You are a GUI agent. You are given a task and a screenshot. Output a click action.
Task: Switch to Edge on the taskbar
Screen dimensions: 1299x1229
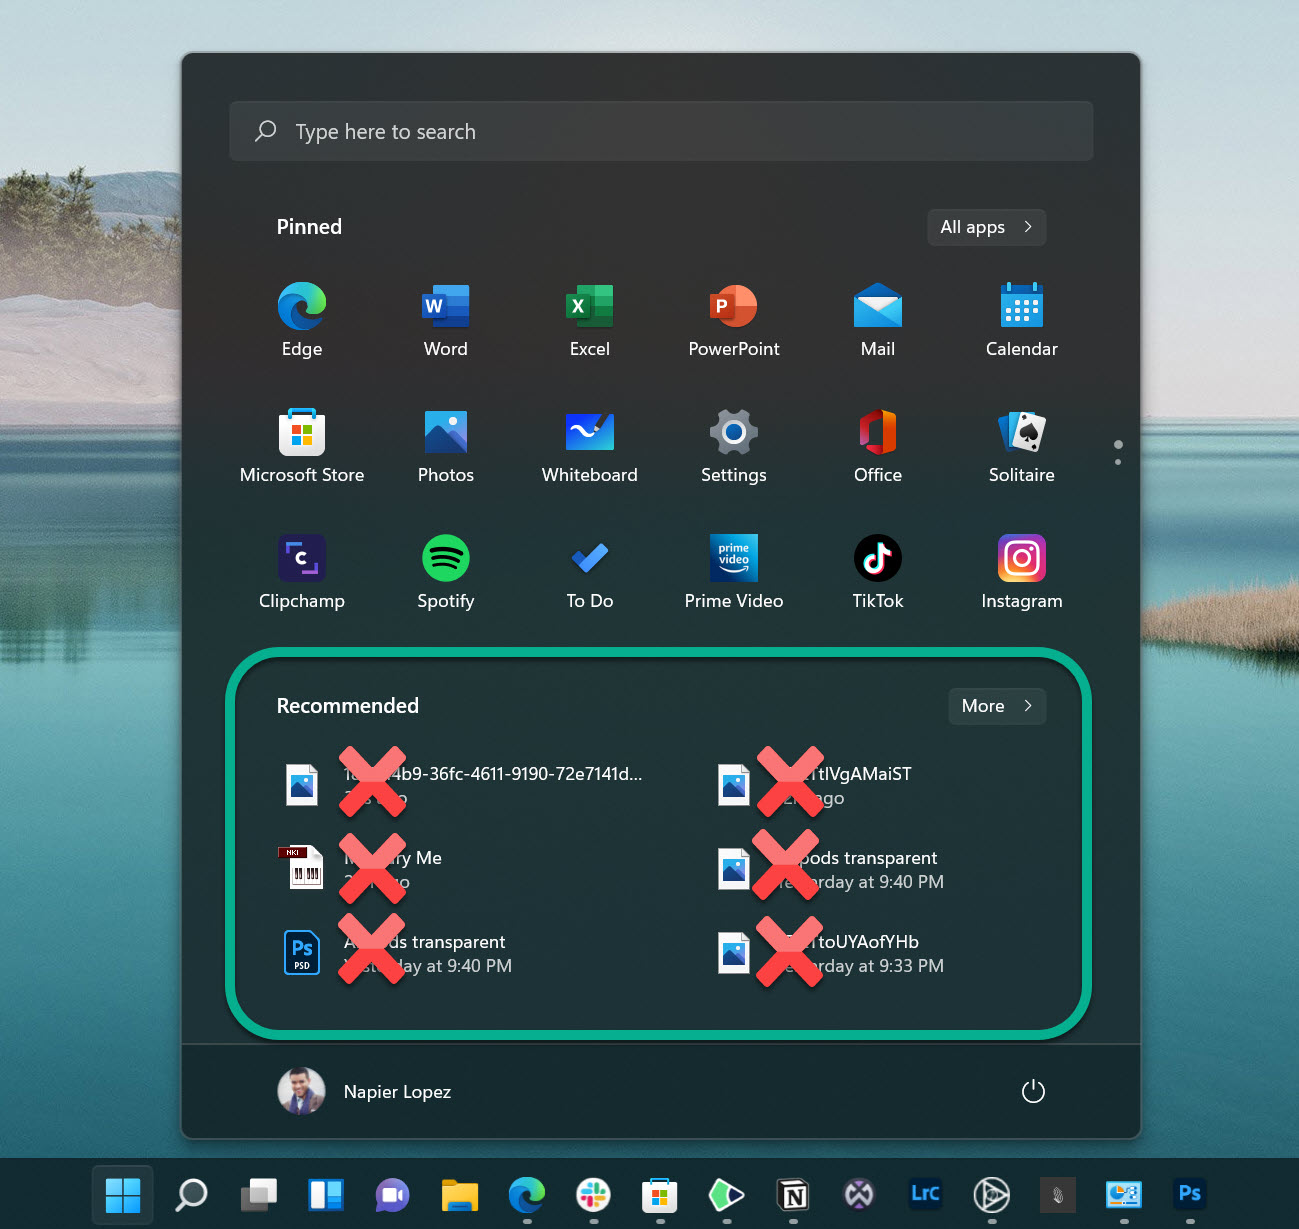(527, 1194)
